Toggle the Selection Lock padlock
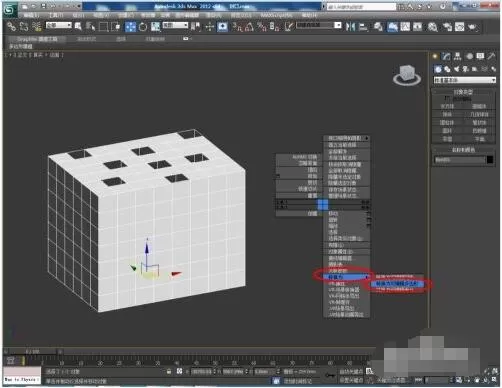502x388 pixels. pos(169,371)
